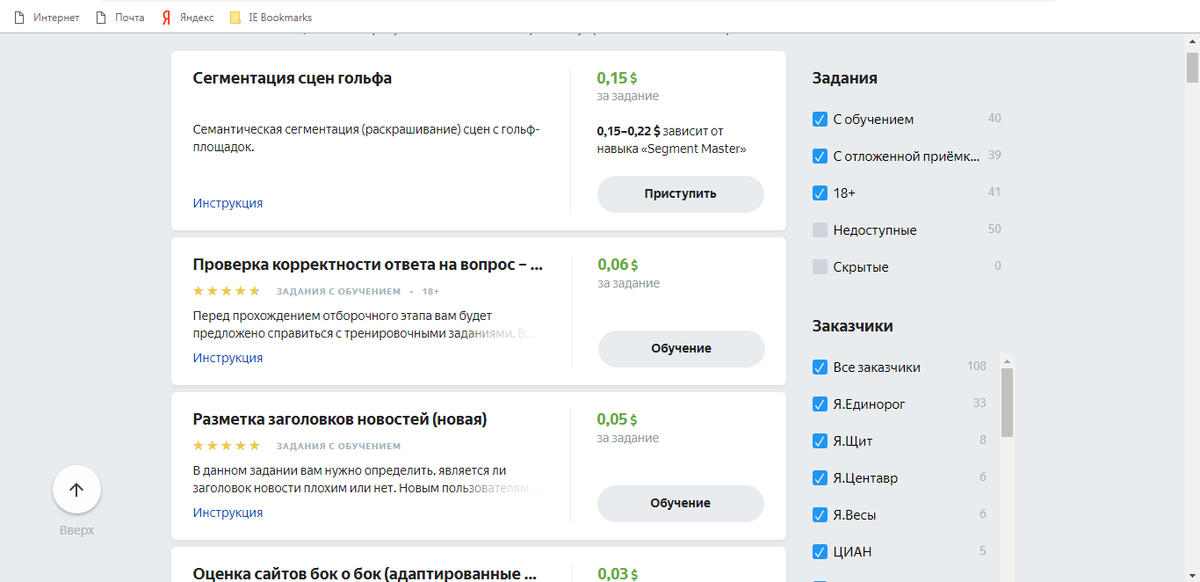Viewport: 1200px width, 582px height.
Task: Toggle the С отложенной приёмкой checkbox
Action: point(820,156)
